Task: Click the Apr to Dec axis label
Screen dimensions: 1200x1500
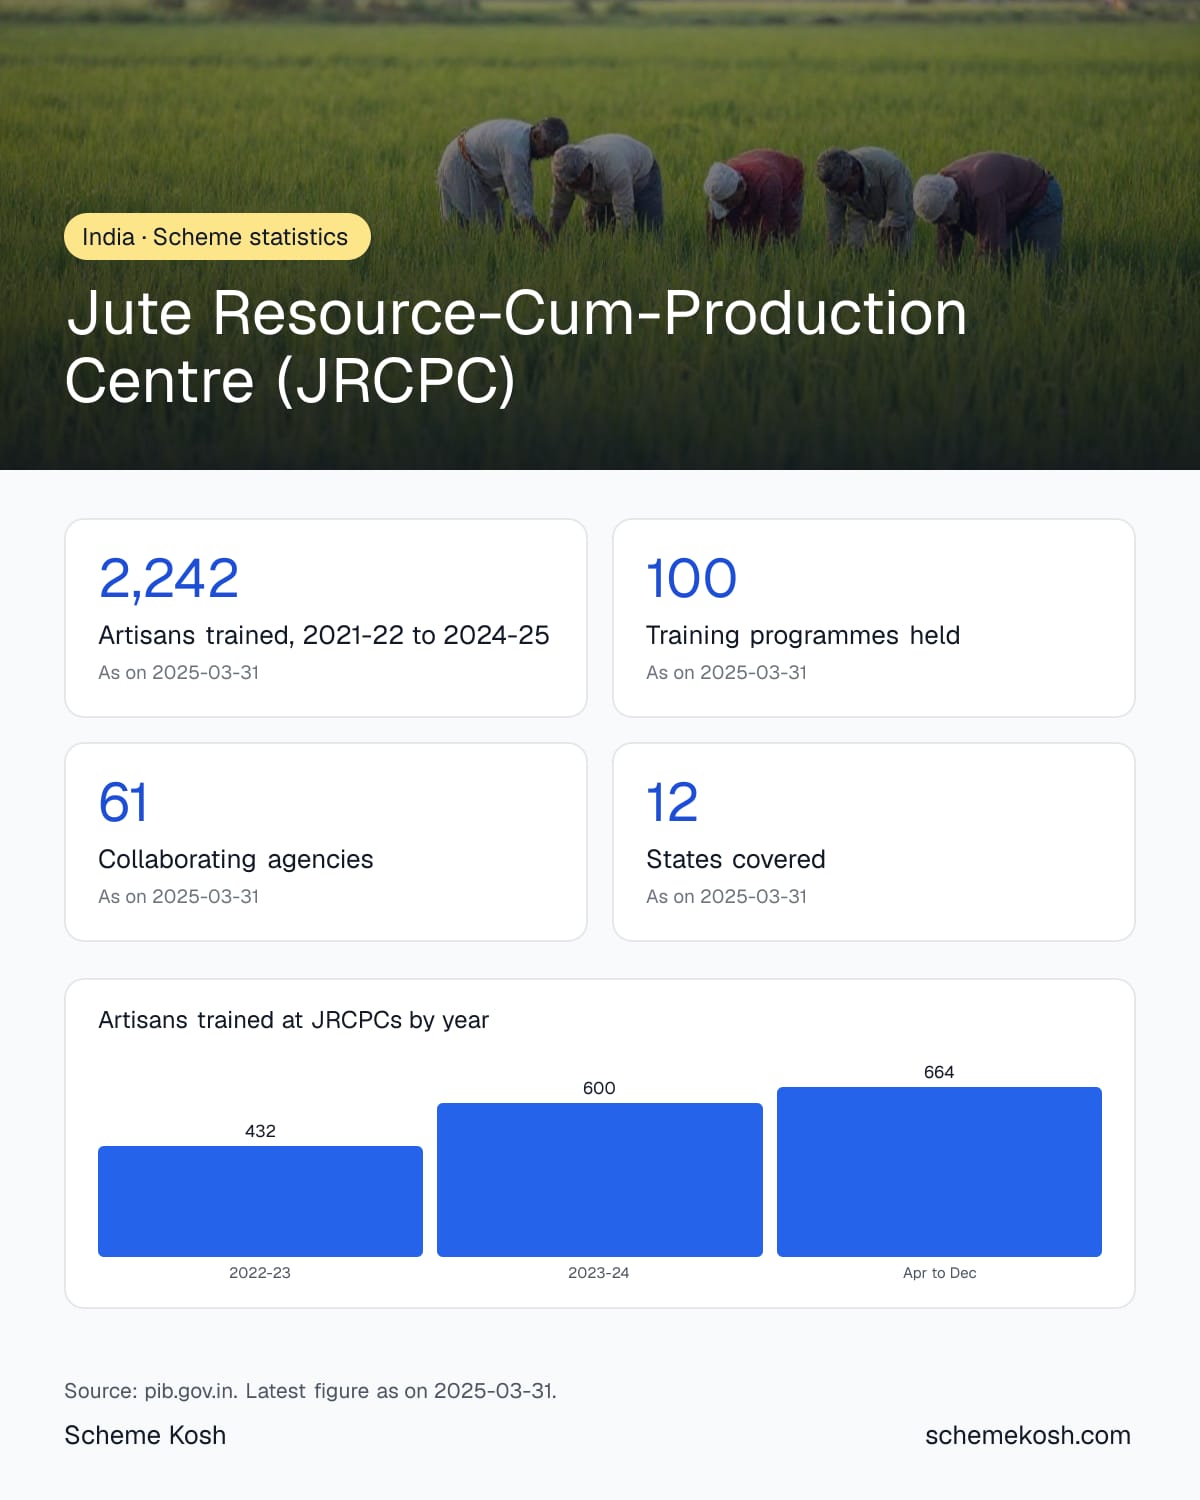Action: pos(940,1273)
